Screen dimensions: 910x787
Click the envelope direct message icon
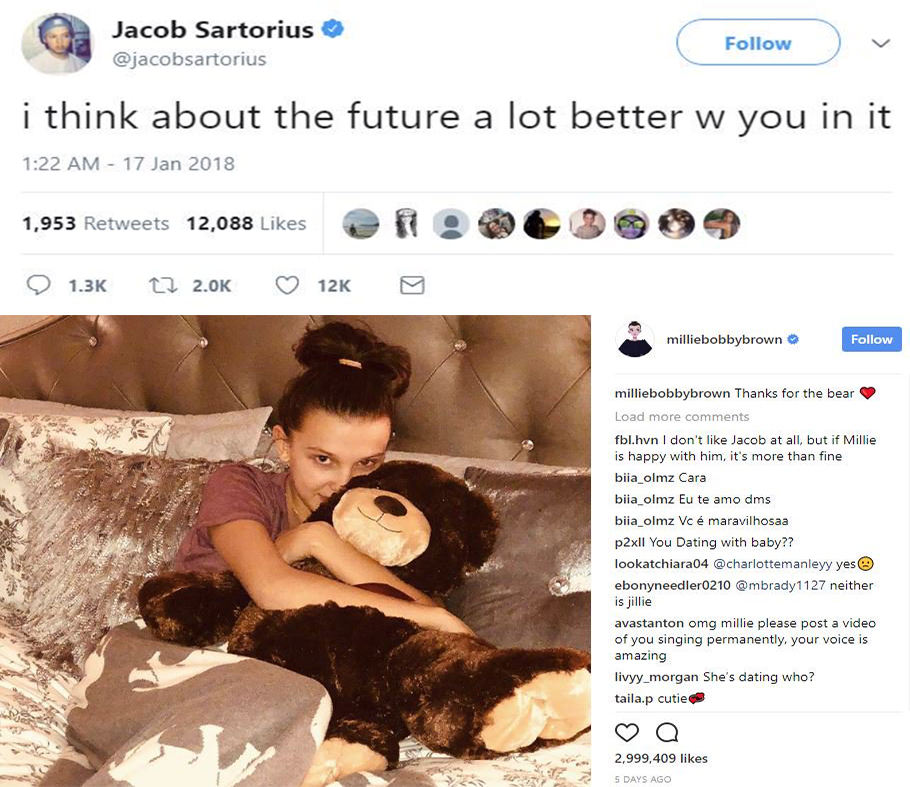[412, 285]
